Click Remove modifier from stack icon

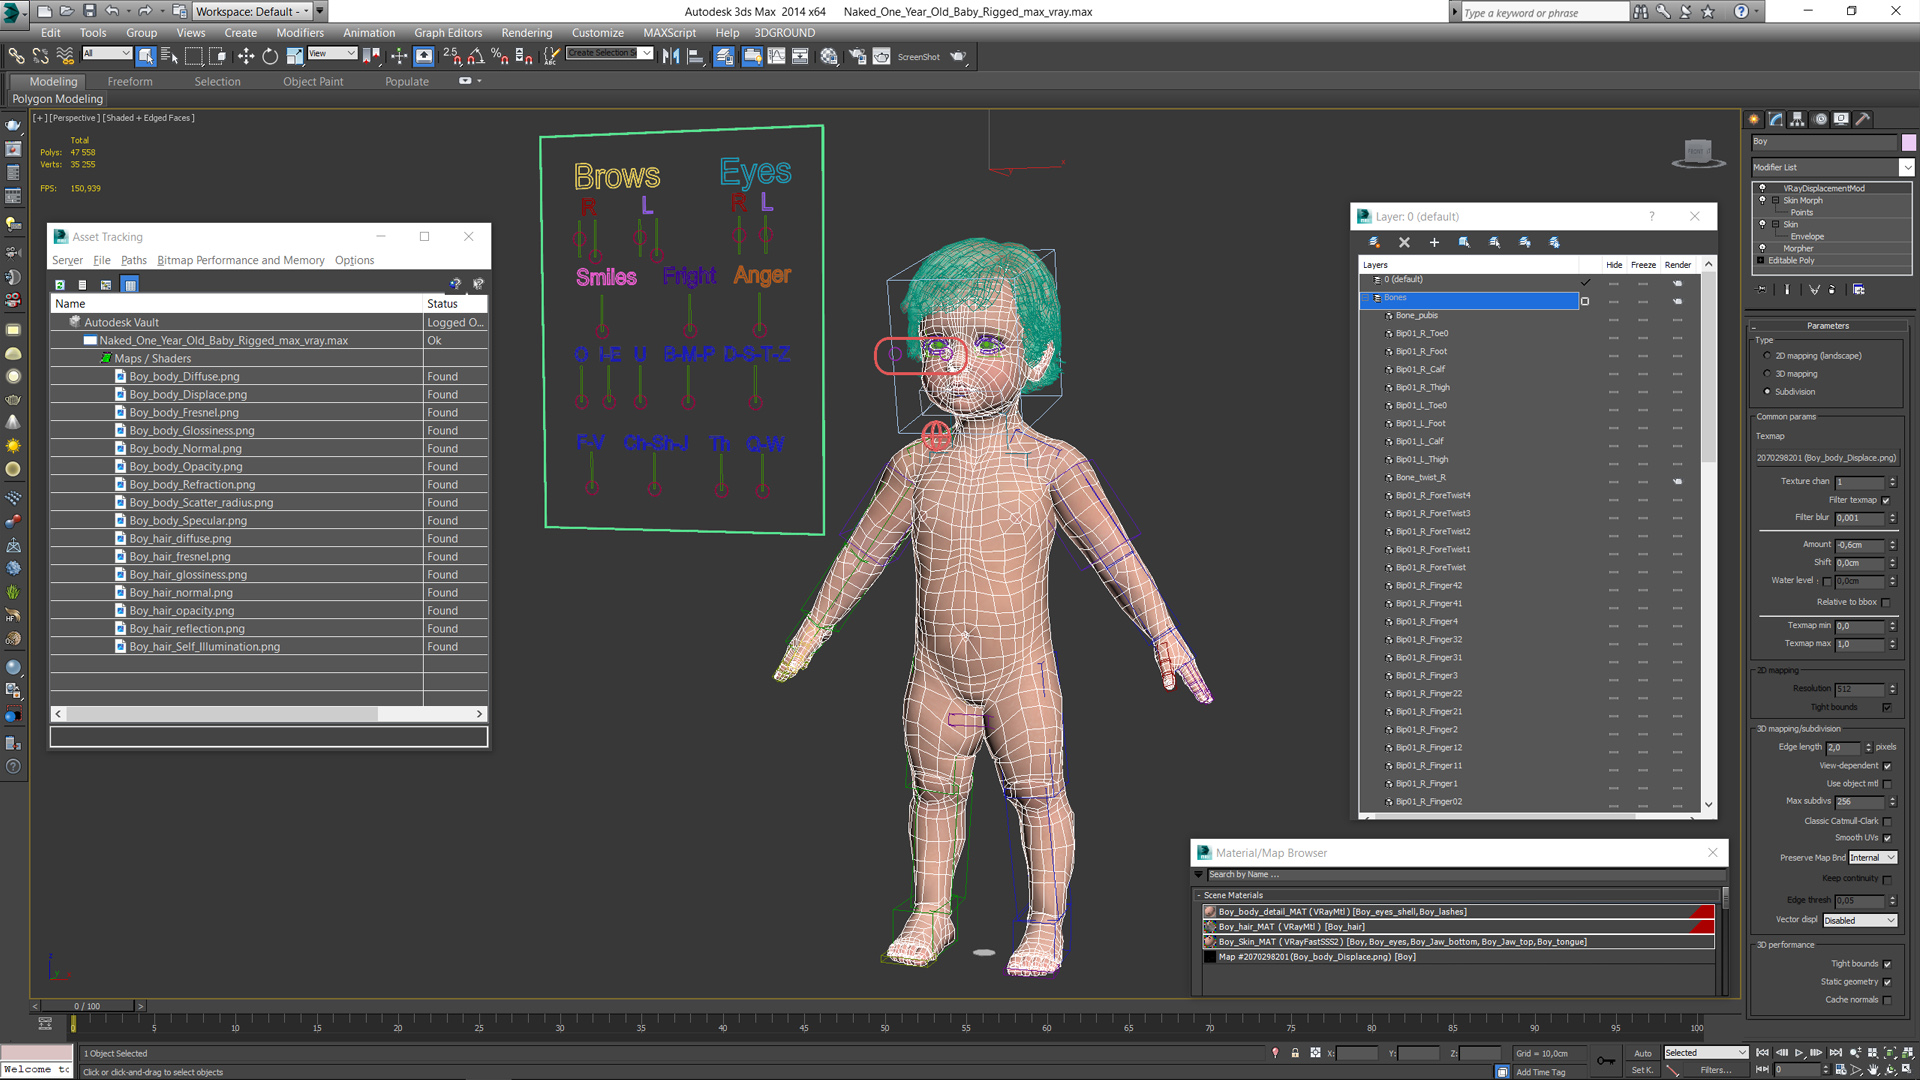click(x=1832, y=290)
